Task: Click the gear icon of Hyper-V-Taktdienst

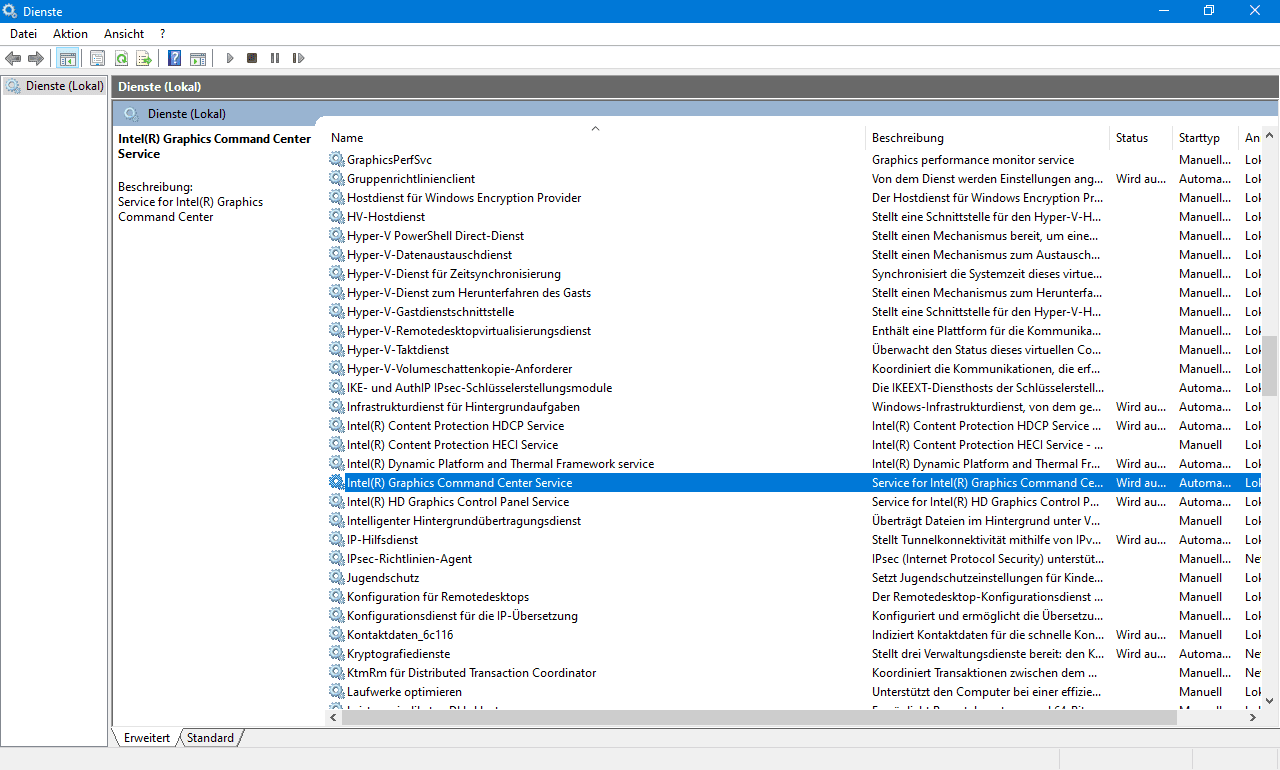Action: point(337,350)
